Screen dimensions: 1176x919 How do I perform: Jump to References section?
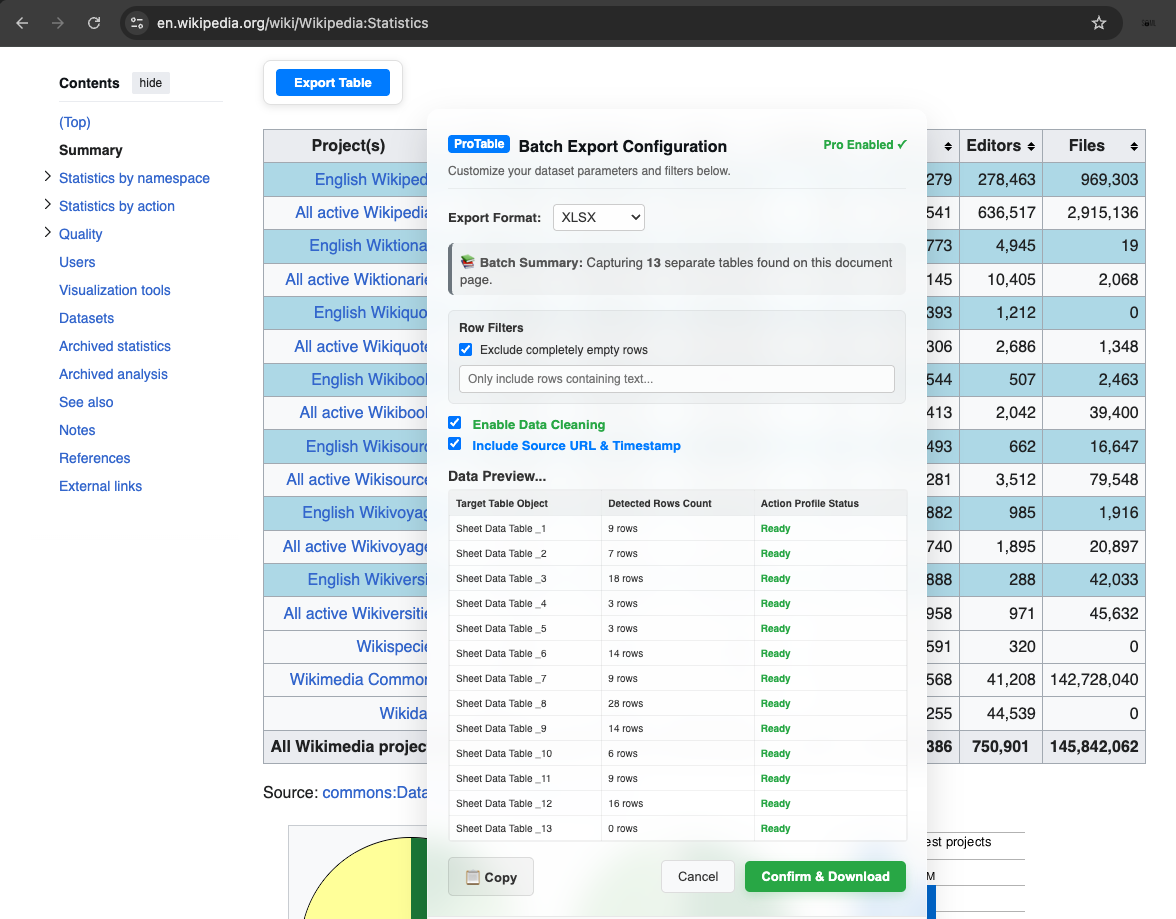coord(94,458)
